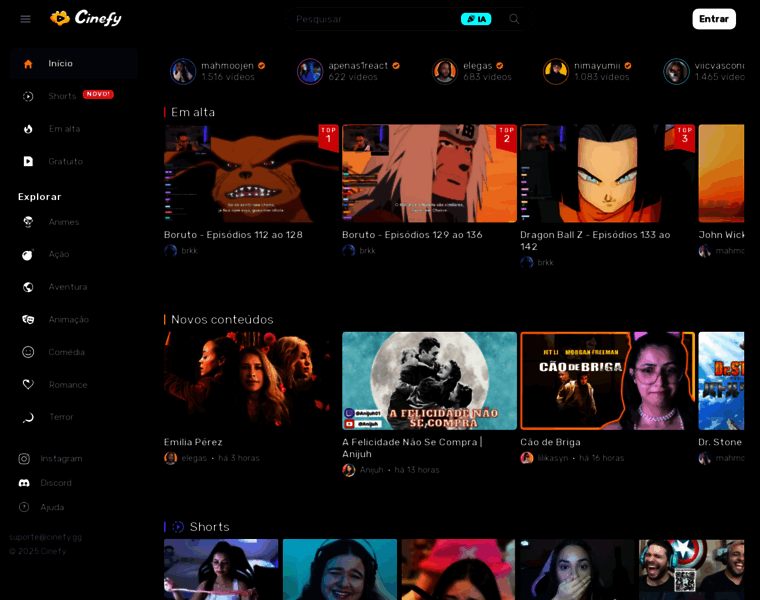Screen dimensions: 760x600
Task: Click the magnifying glass search icon
Action: pyautogui.click(x=514, y=19)
